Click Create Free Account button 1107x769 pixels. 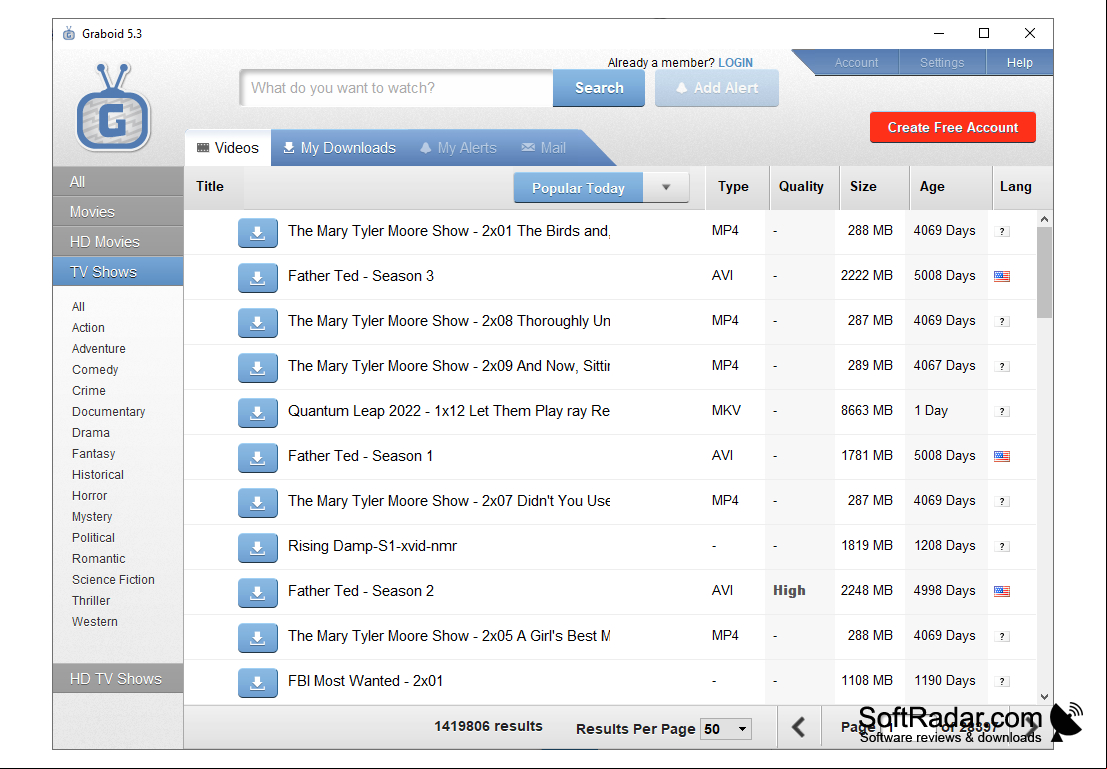click(952, 127)
